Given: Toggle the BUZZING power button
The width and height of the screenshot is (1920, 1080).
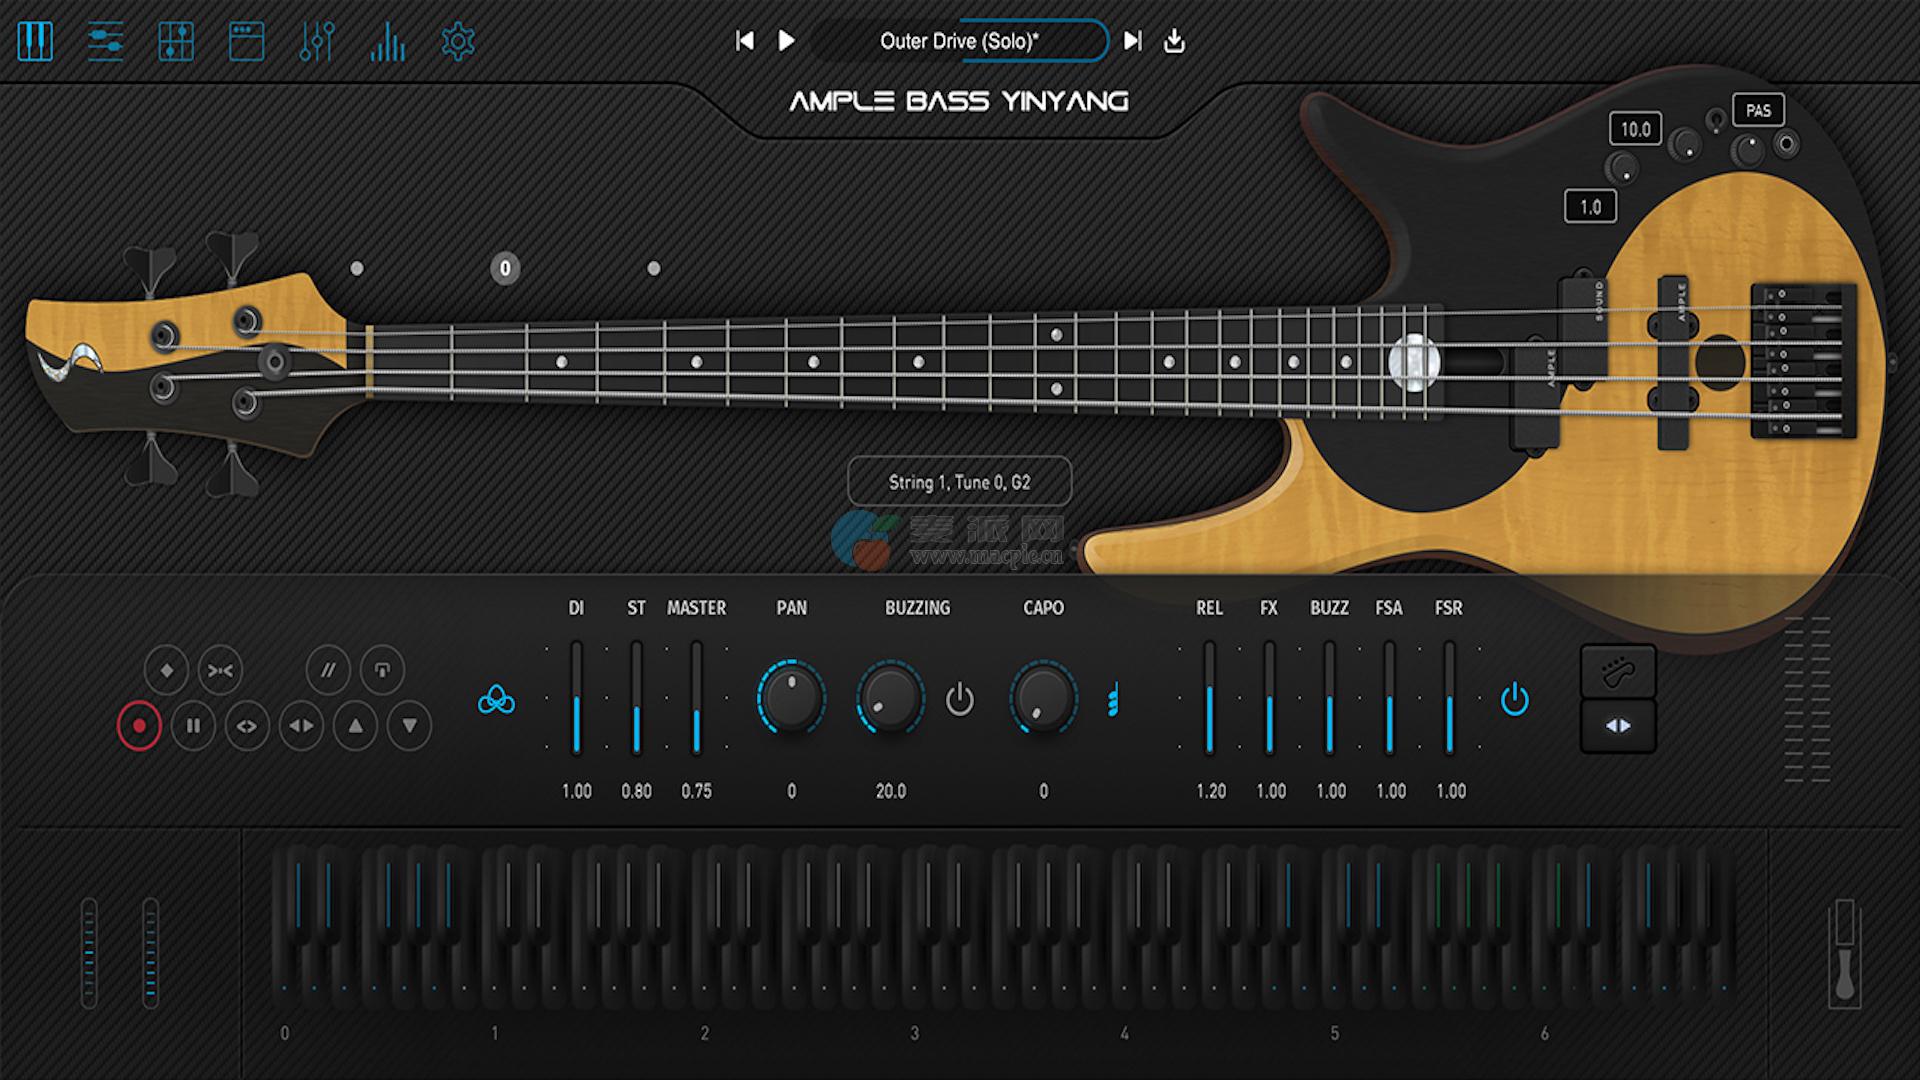Looking at the screenshot, I should [x=960, y=699].
